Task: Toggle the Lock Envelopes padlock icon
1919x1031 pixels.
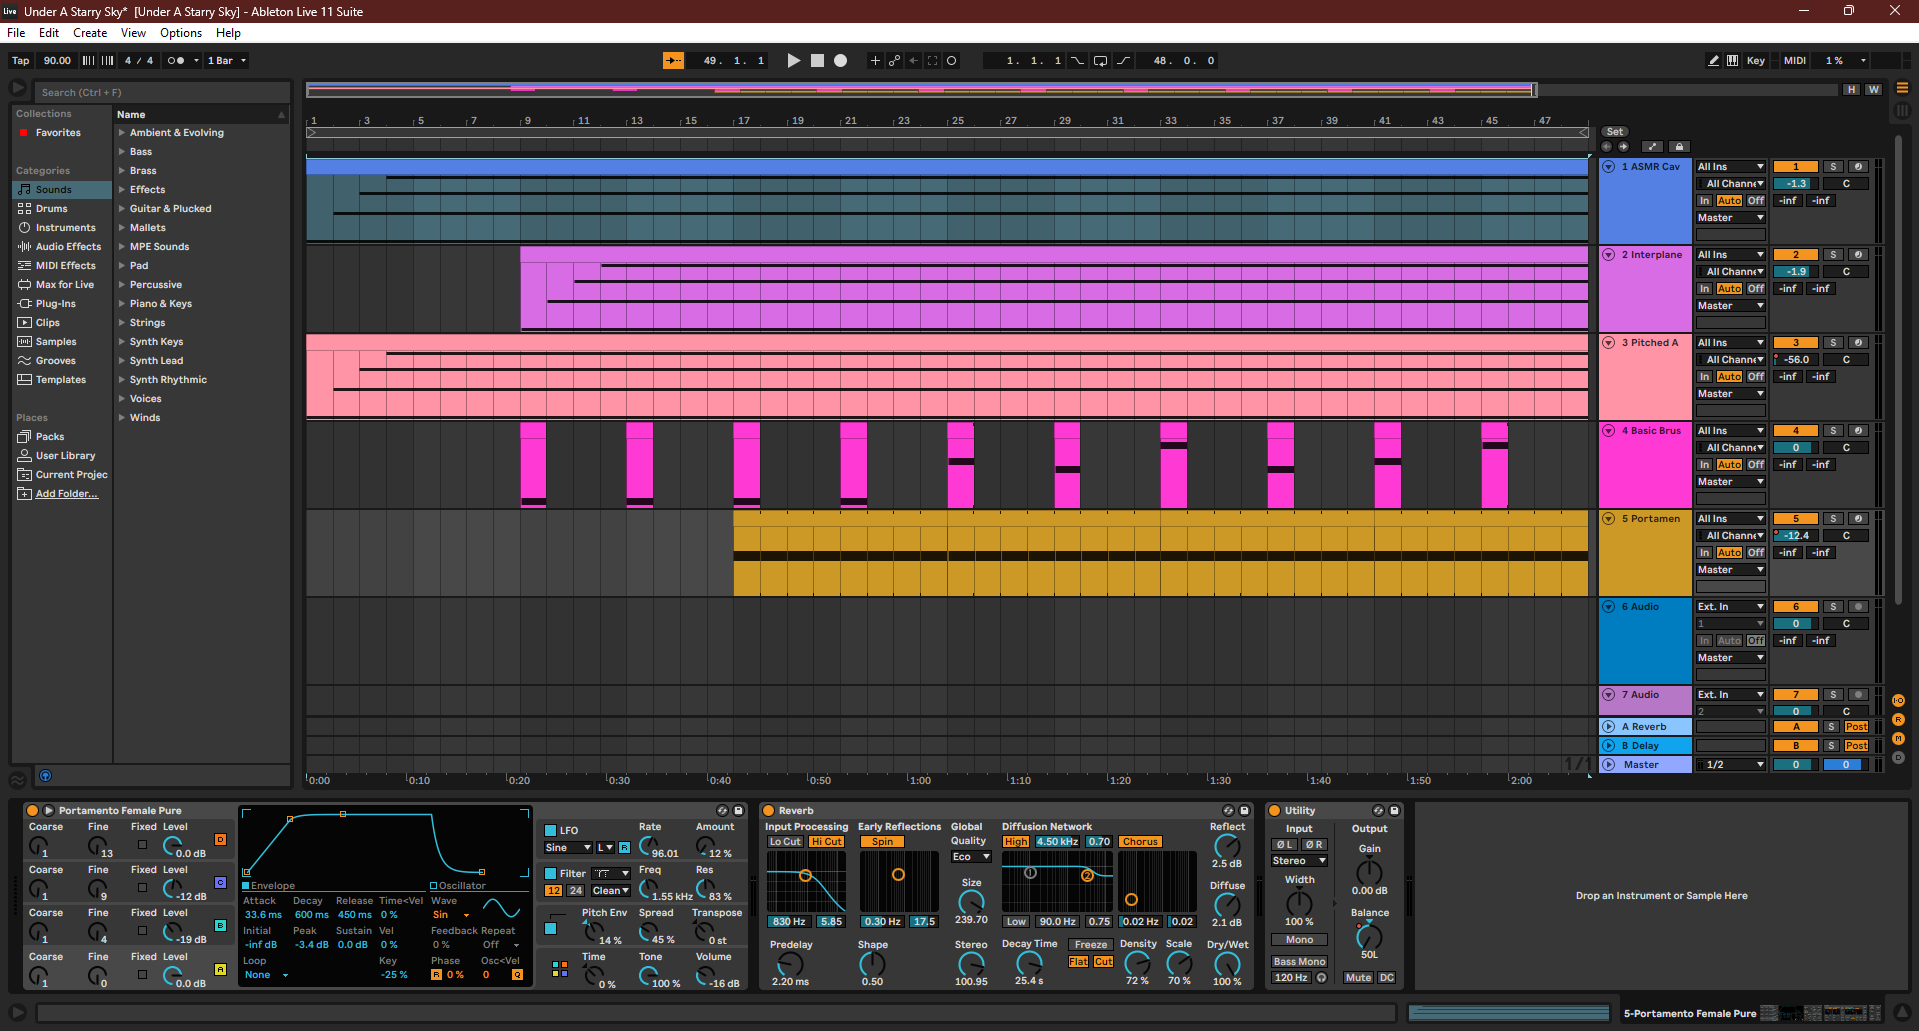Action: [x=1679, y=147]
